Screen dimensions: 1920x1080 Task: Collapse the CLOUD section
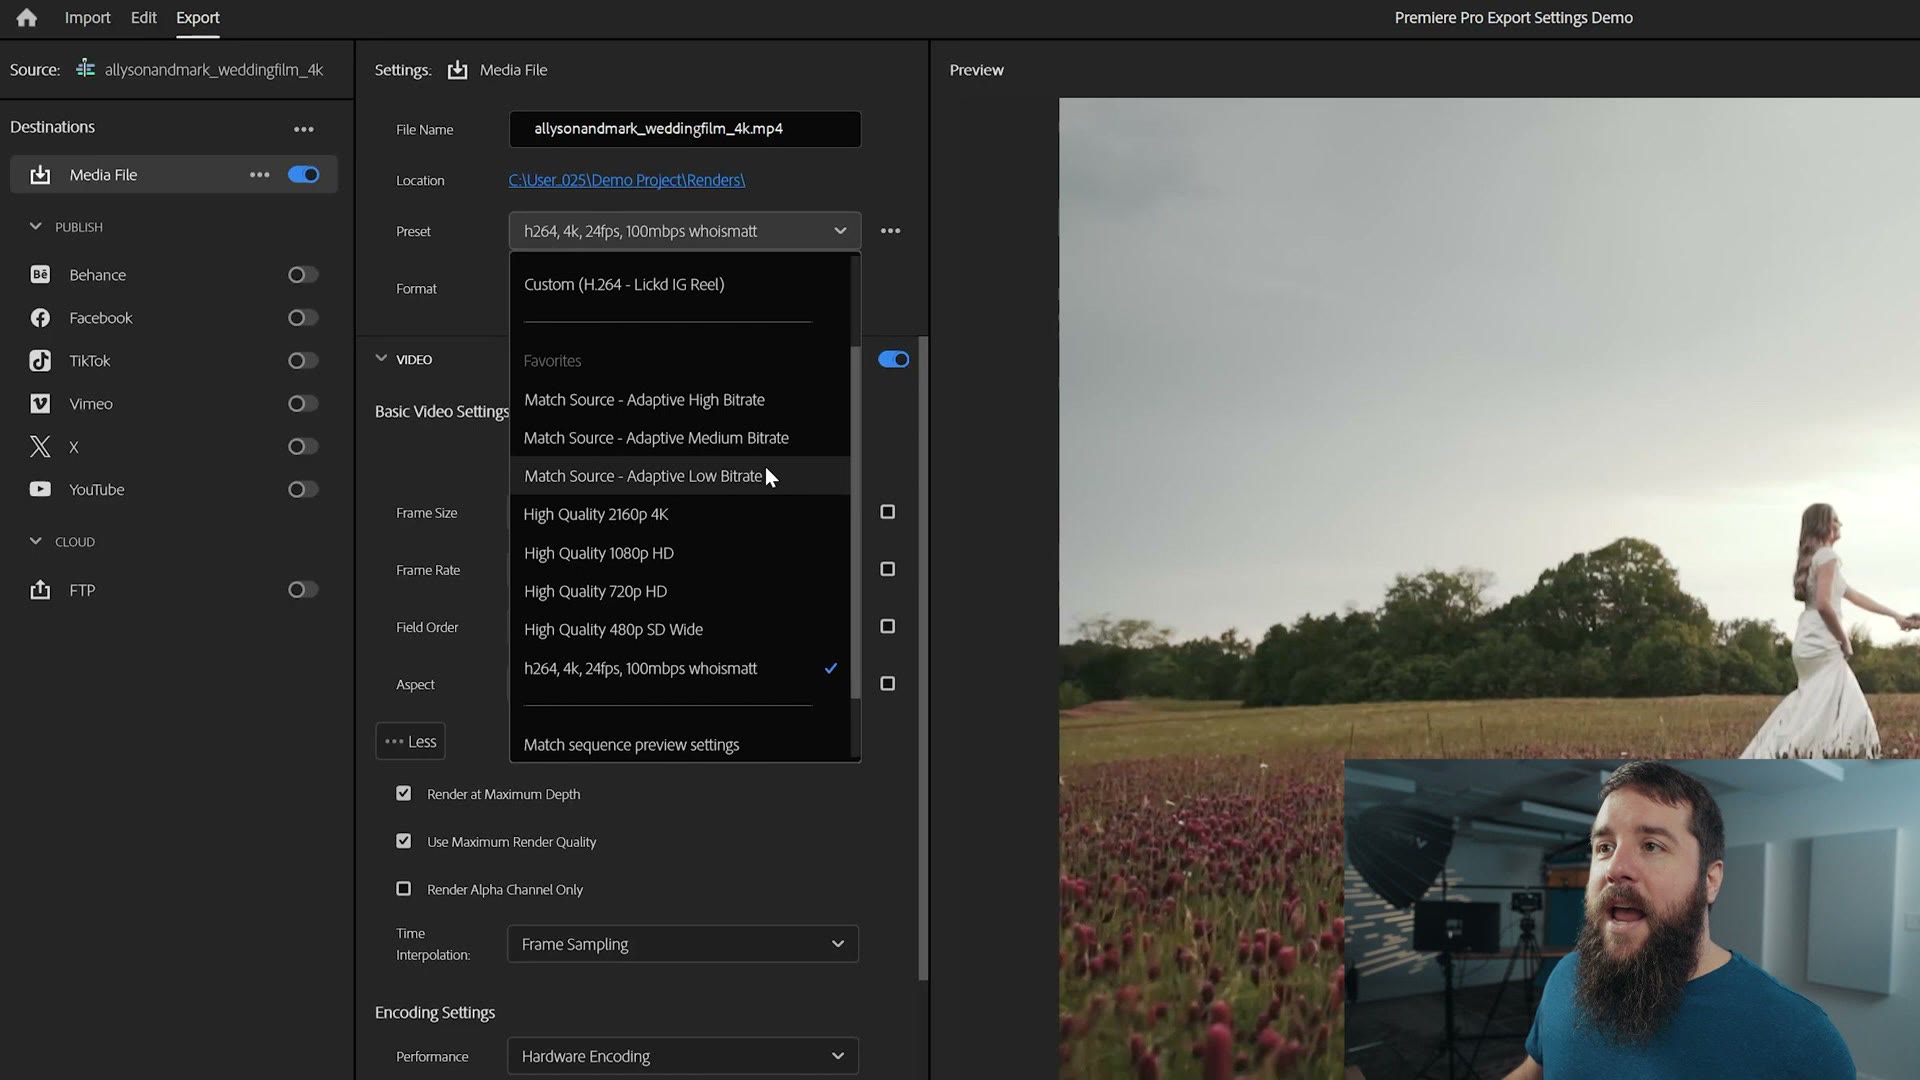(36, 541)
